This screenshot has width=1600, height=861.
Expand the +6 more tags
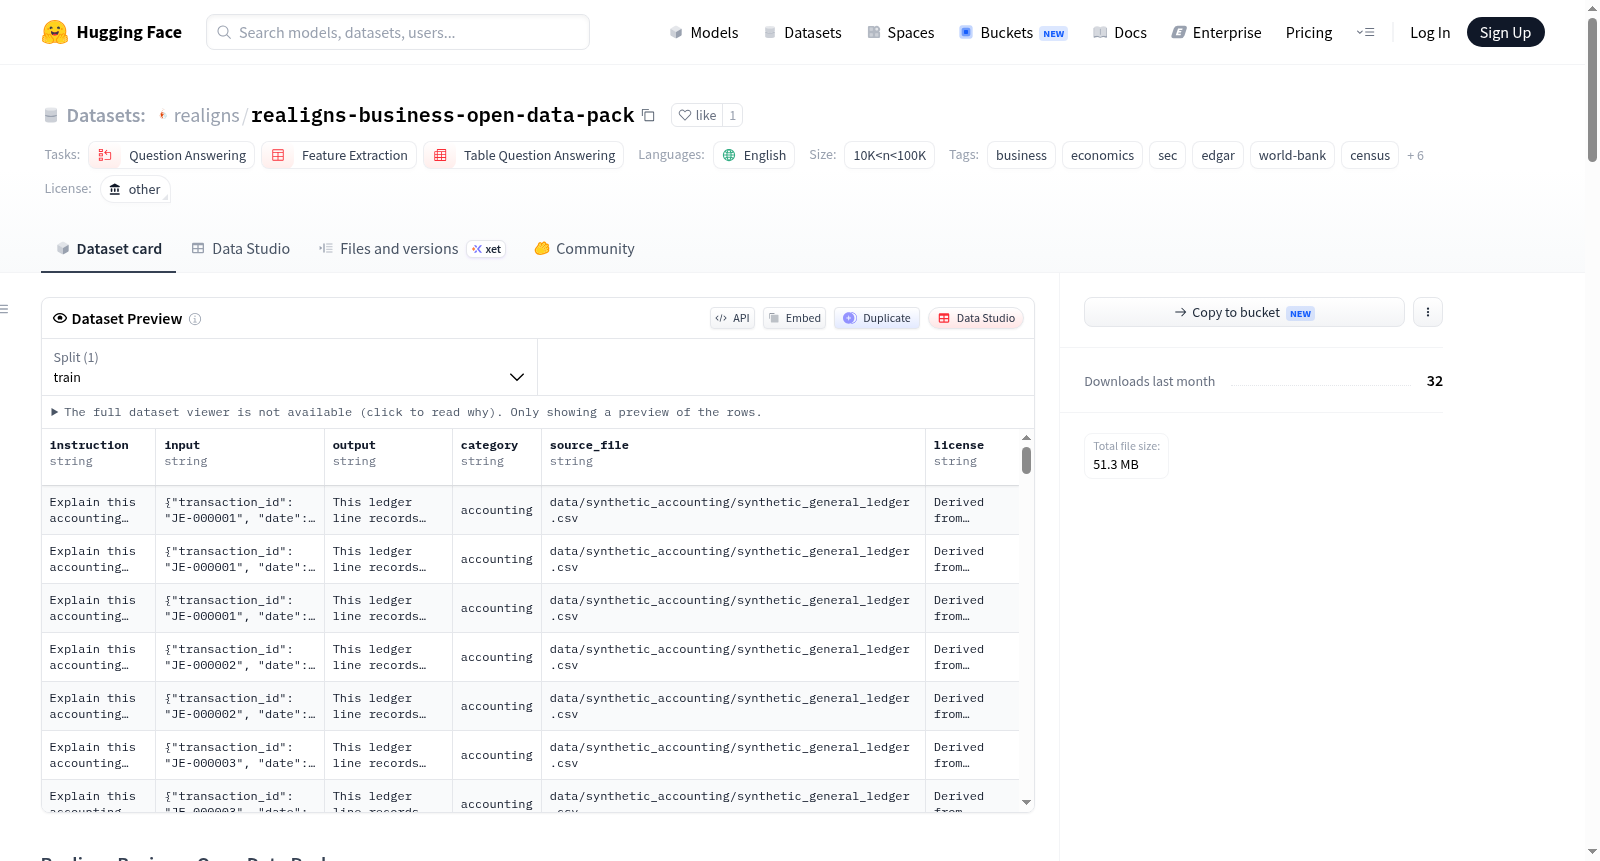[1415, 155]
